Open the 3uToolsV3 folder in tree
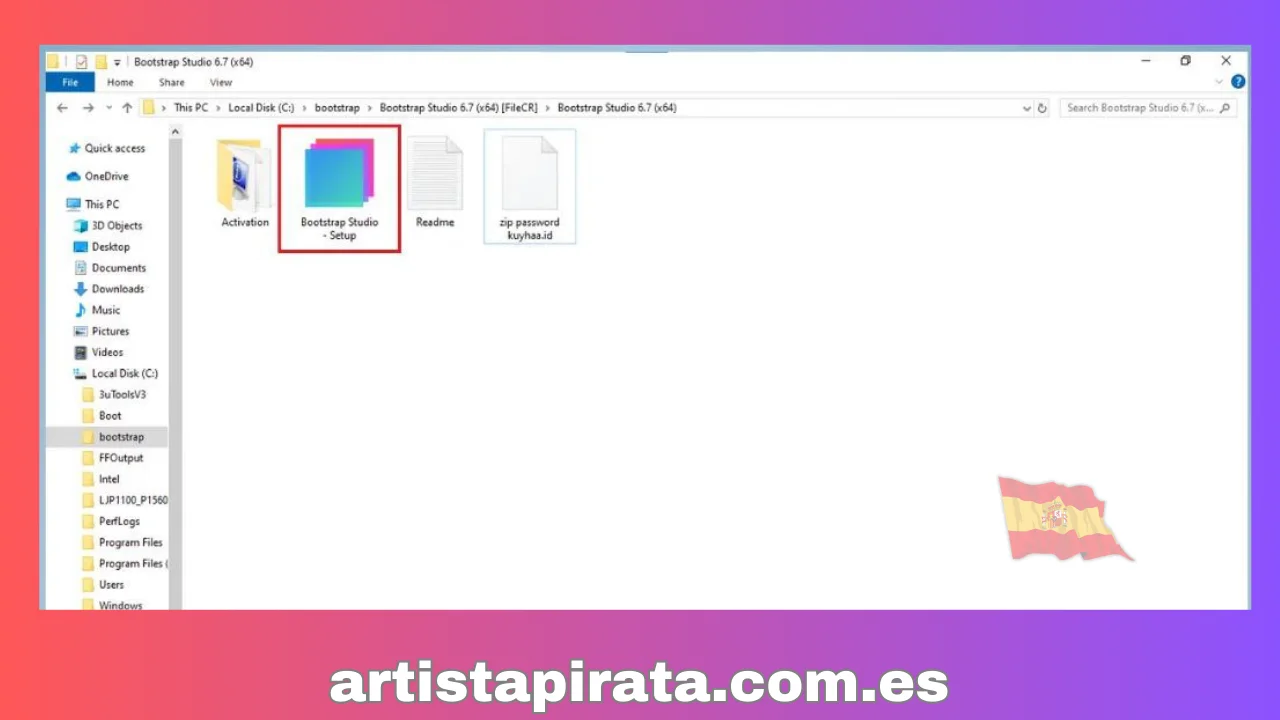1280x720 pixels. [114, 394]
